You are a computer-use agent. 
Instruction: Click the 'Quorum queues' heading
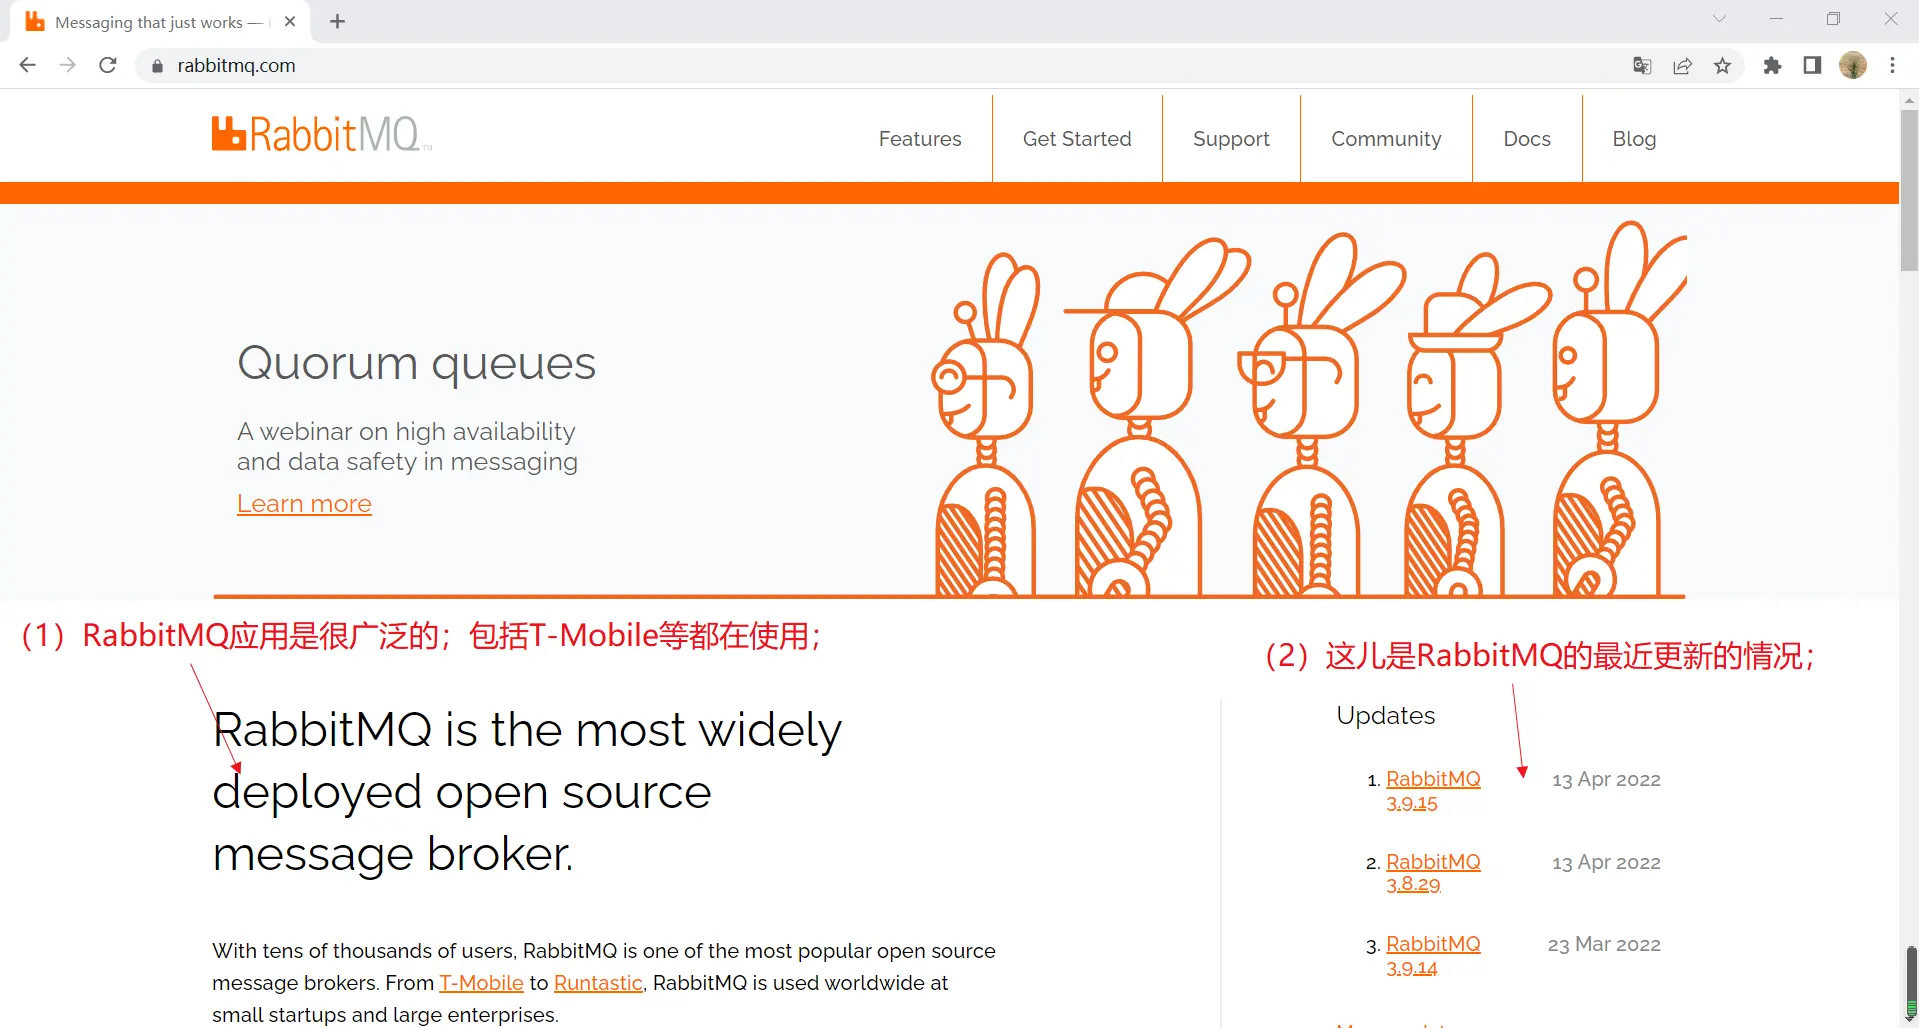point(416,363)
